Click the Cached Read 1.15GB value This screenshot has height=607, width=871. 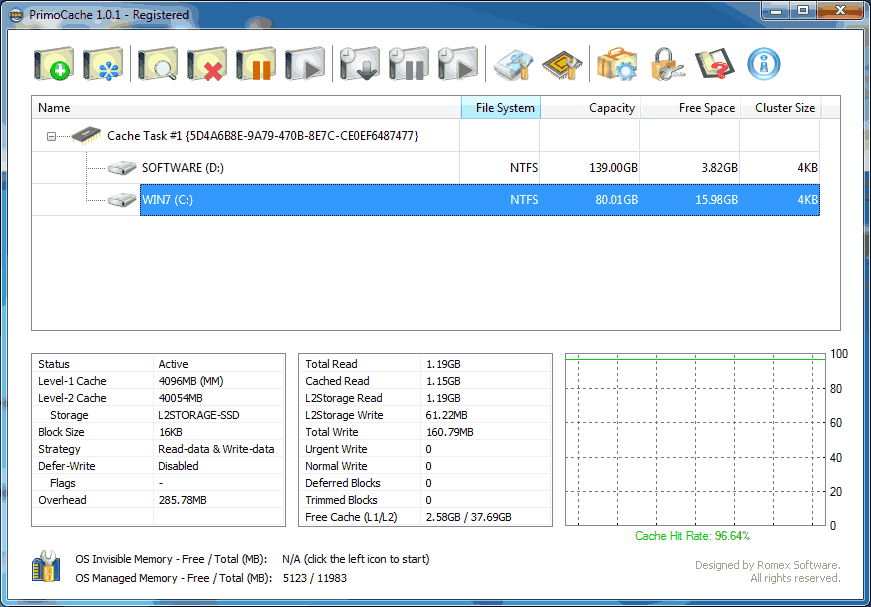tap(443, 381)
